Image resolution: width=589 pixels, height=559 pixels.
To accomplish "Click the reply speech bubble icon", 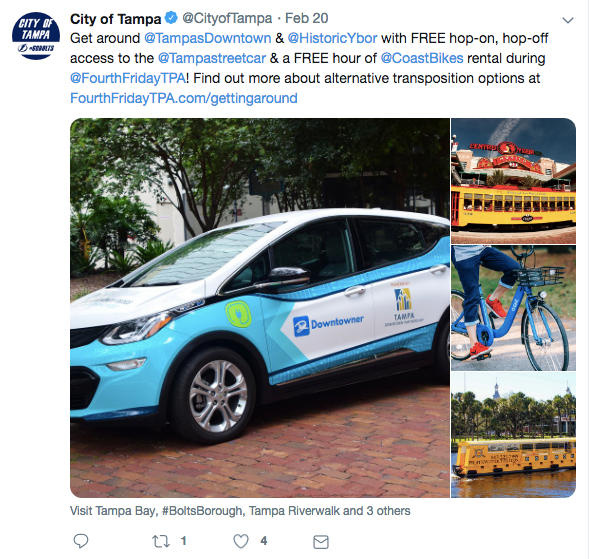I will (81, 541).
